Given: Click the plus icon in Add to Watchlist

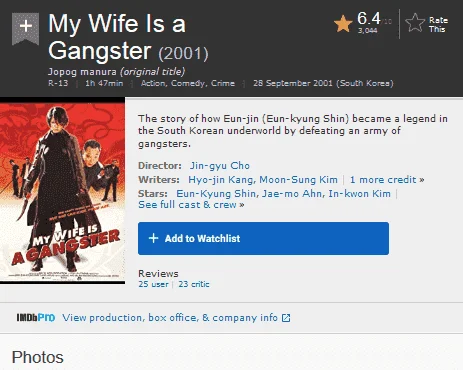Looking at the screenshot, I should [x=153, y=238].
